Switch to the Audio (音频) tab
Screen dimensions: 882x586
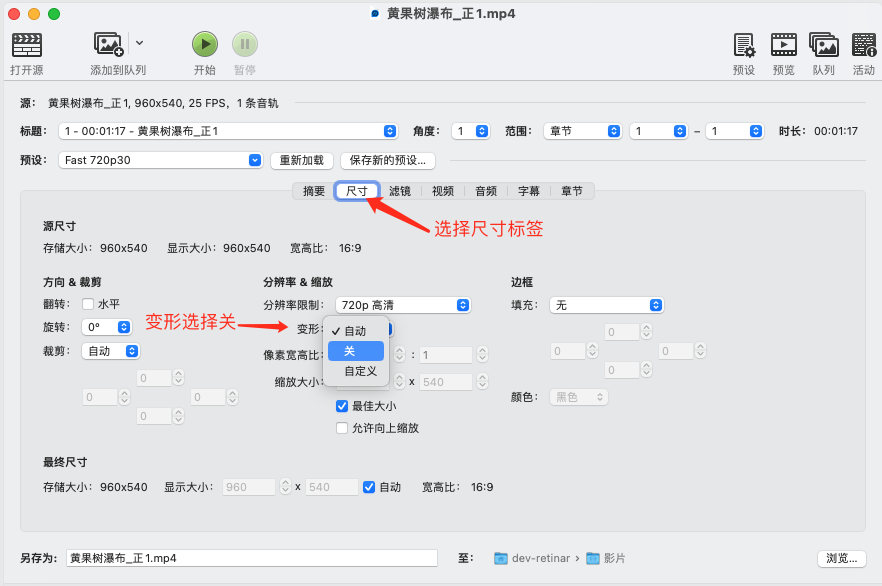tap(486, 191)
